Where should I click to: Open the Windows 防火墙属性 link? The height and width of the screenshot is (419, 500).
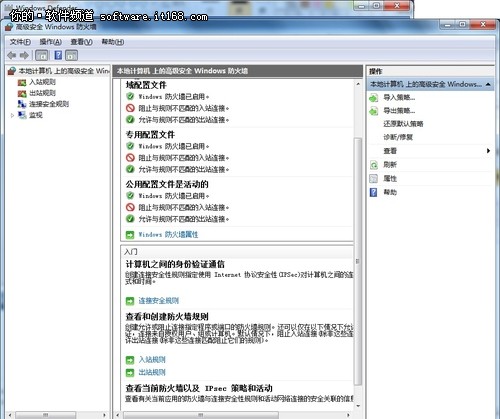point(168,235)
